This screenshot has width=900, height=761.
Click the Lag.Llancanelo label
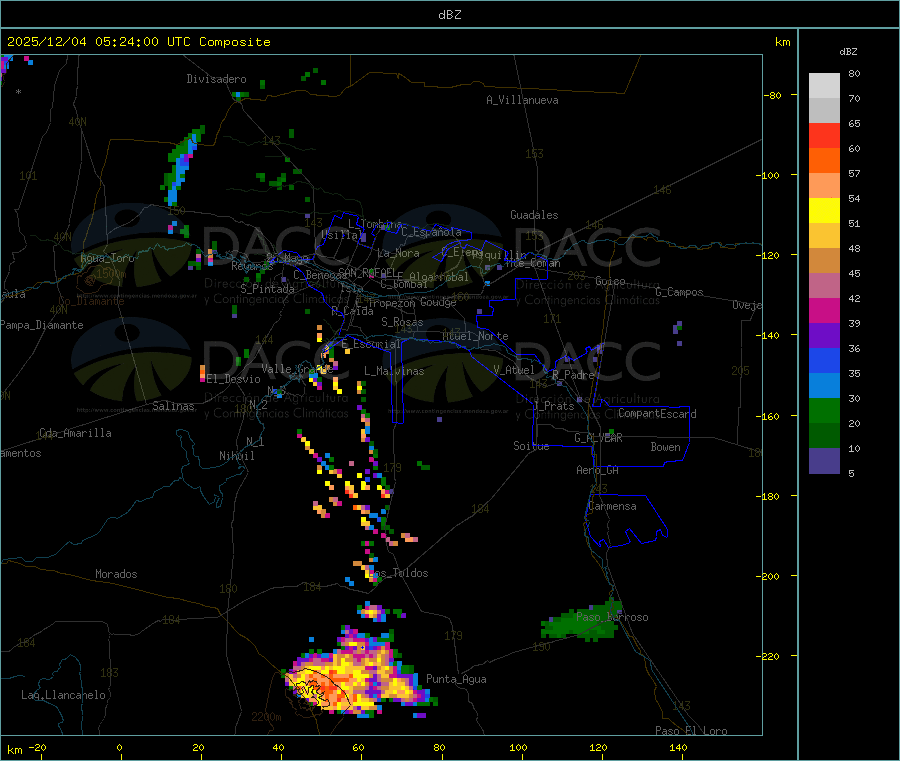click(63, 695)
